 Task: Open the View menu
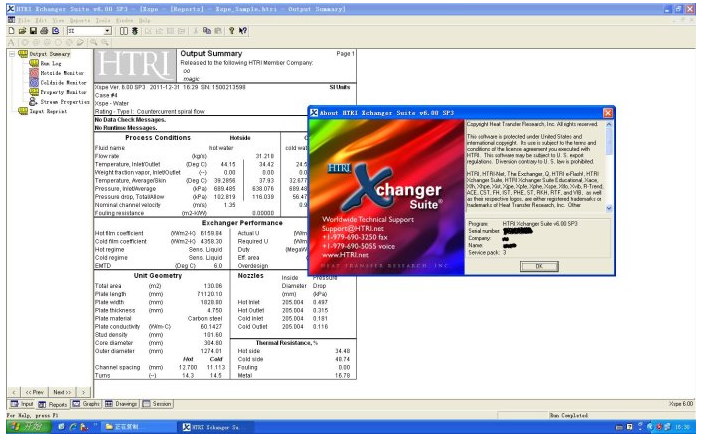[58, 20]
